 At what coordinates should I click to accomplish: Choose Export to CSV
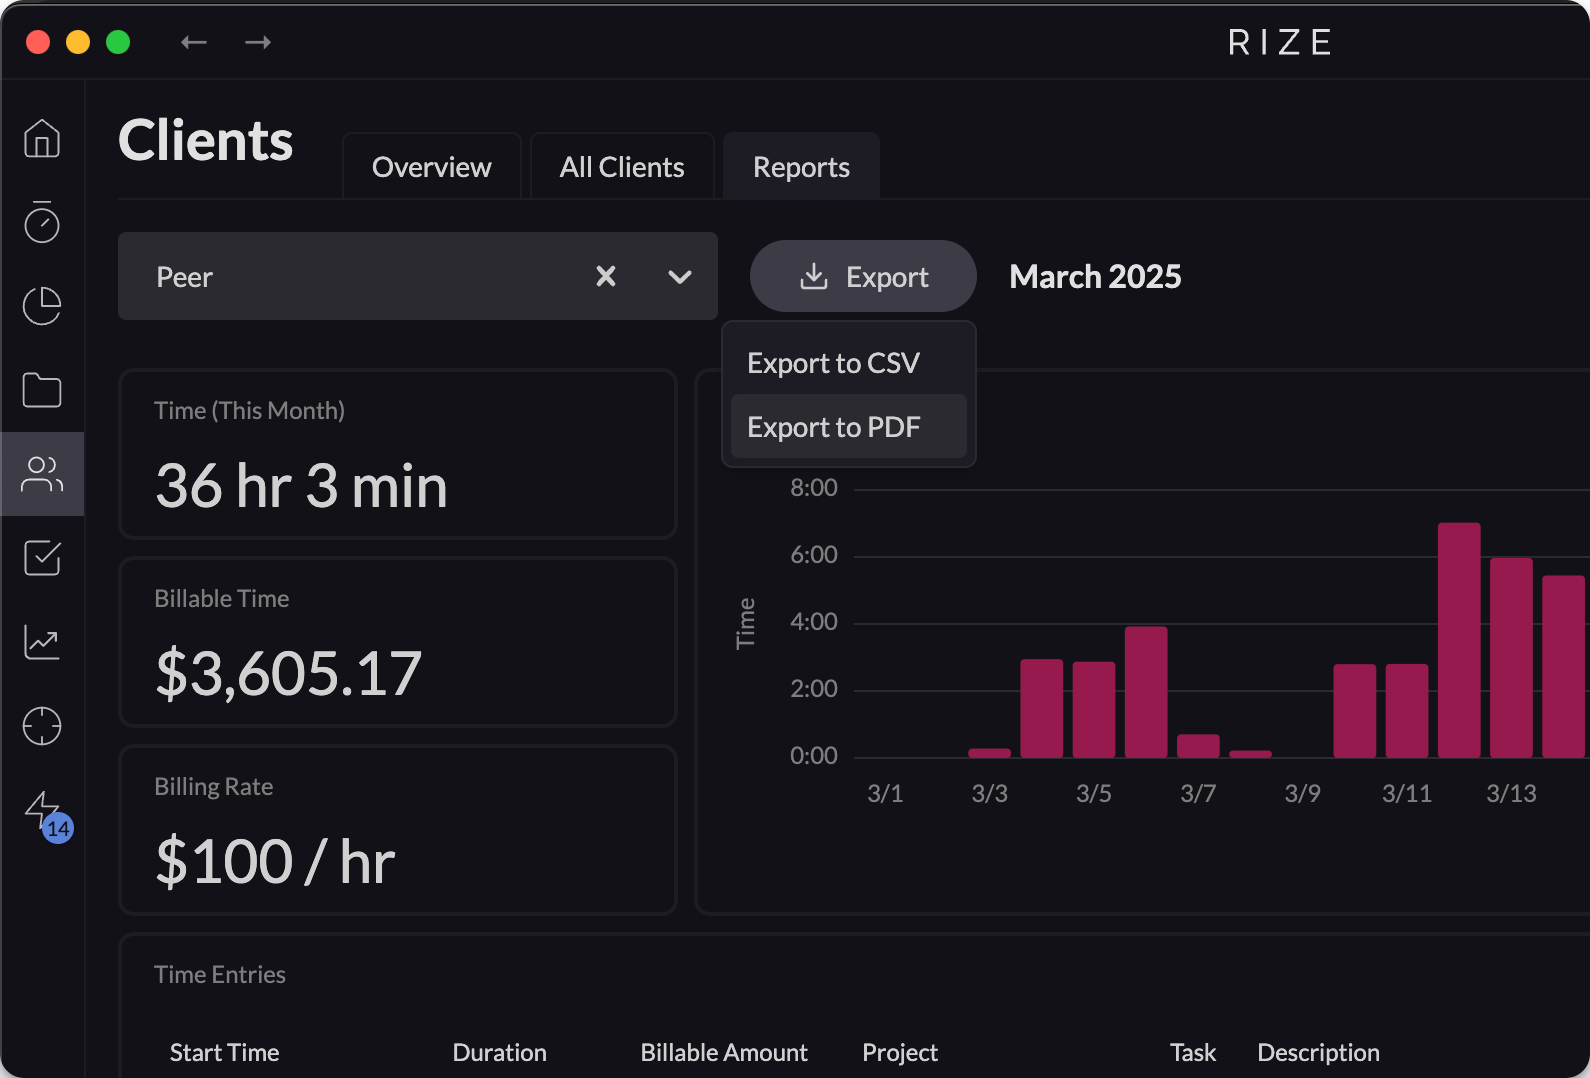(848, 363)
